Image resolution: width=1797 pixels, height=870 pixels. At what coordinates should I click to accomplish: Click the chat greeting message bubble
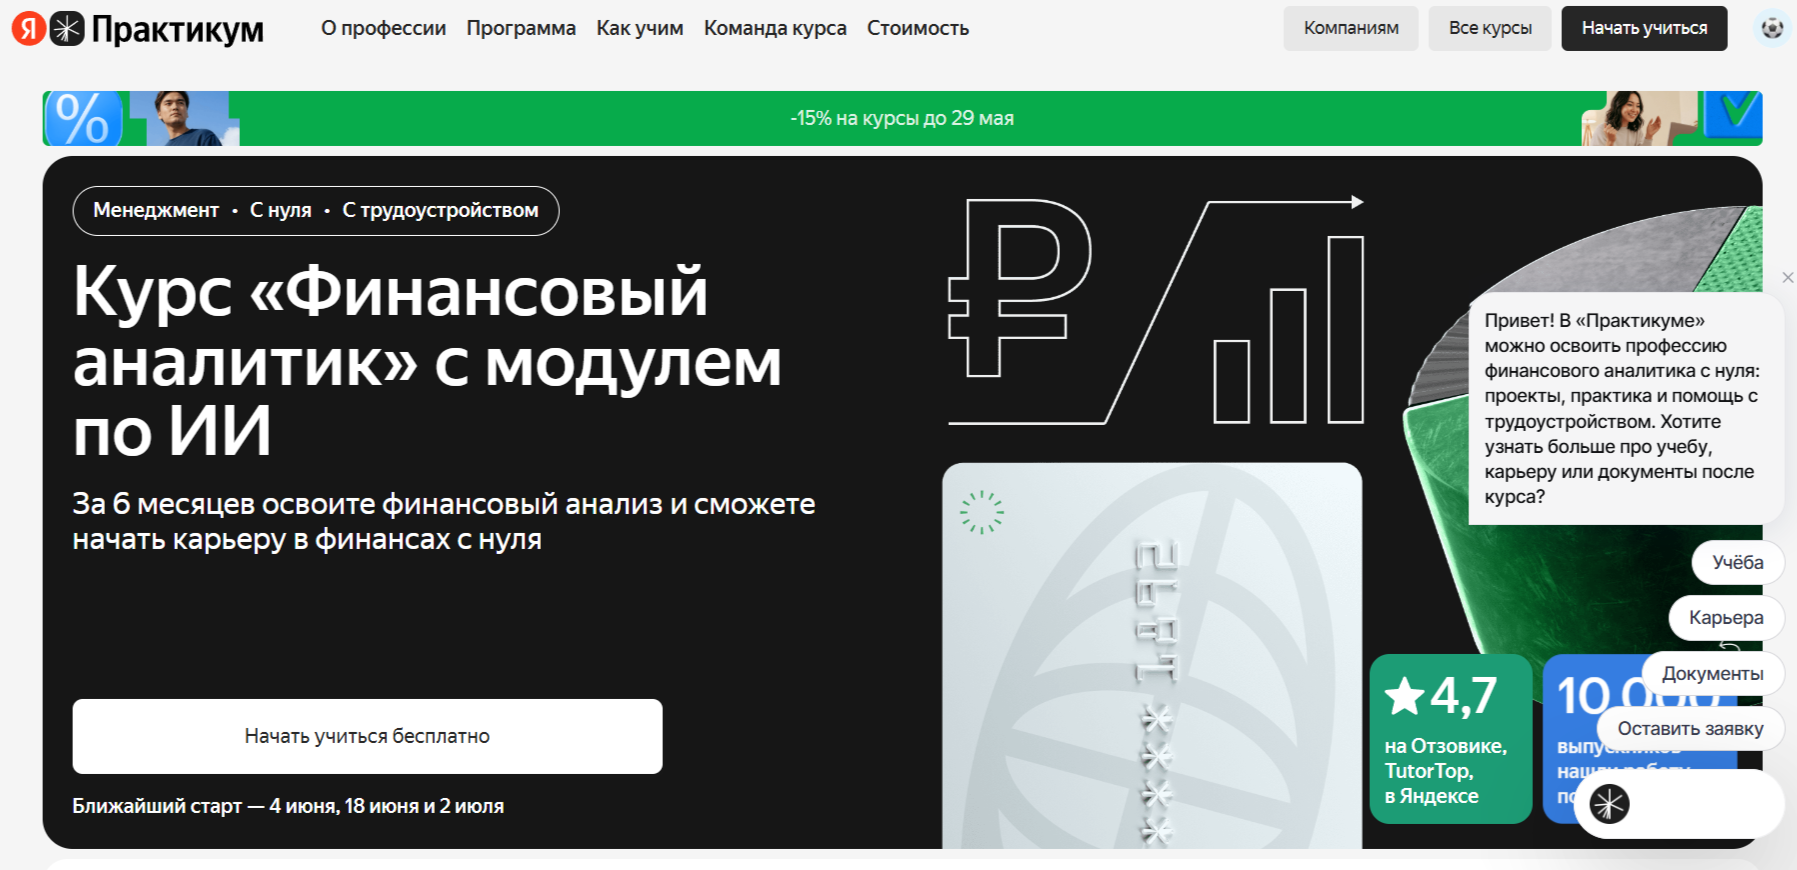(x=1626, y=408)
